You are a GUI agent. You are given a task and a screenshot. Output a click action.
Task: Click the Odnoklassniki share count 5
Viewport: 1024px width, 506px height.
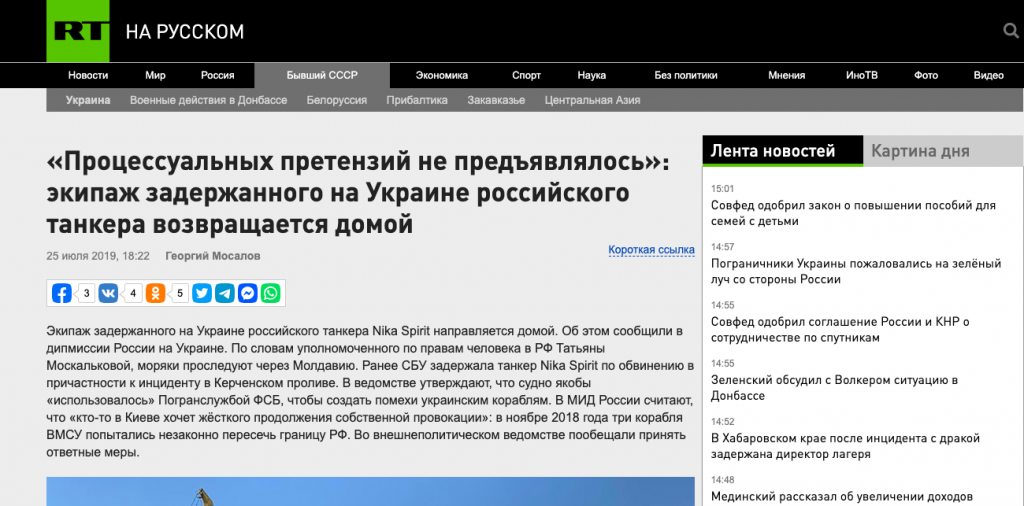pos(180,293)
